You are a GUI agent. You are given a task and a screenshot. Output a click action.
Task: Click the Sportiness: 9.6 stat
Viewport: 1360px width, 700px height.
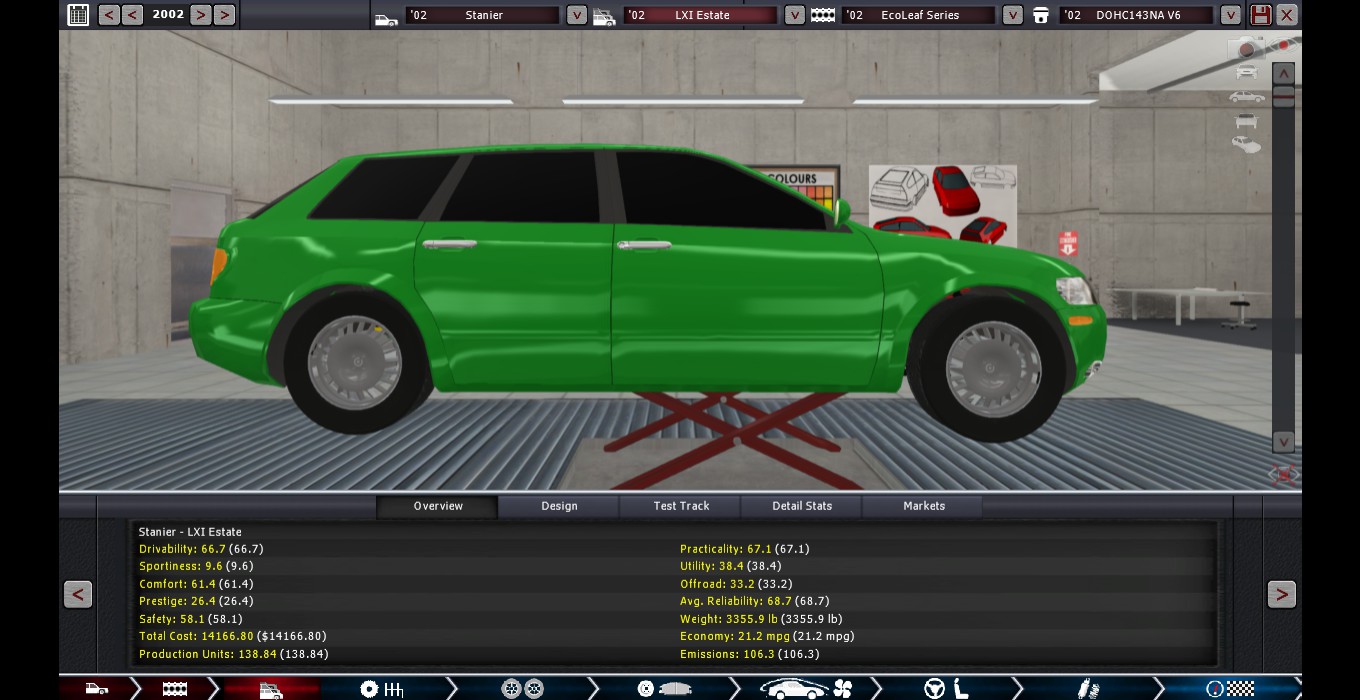[x=196, y=566]
